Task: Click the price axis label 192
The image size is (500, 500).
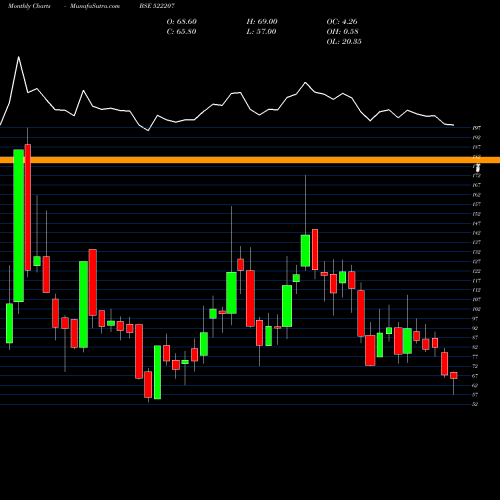Action: point(477,137)
